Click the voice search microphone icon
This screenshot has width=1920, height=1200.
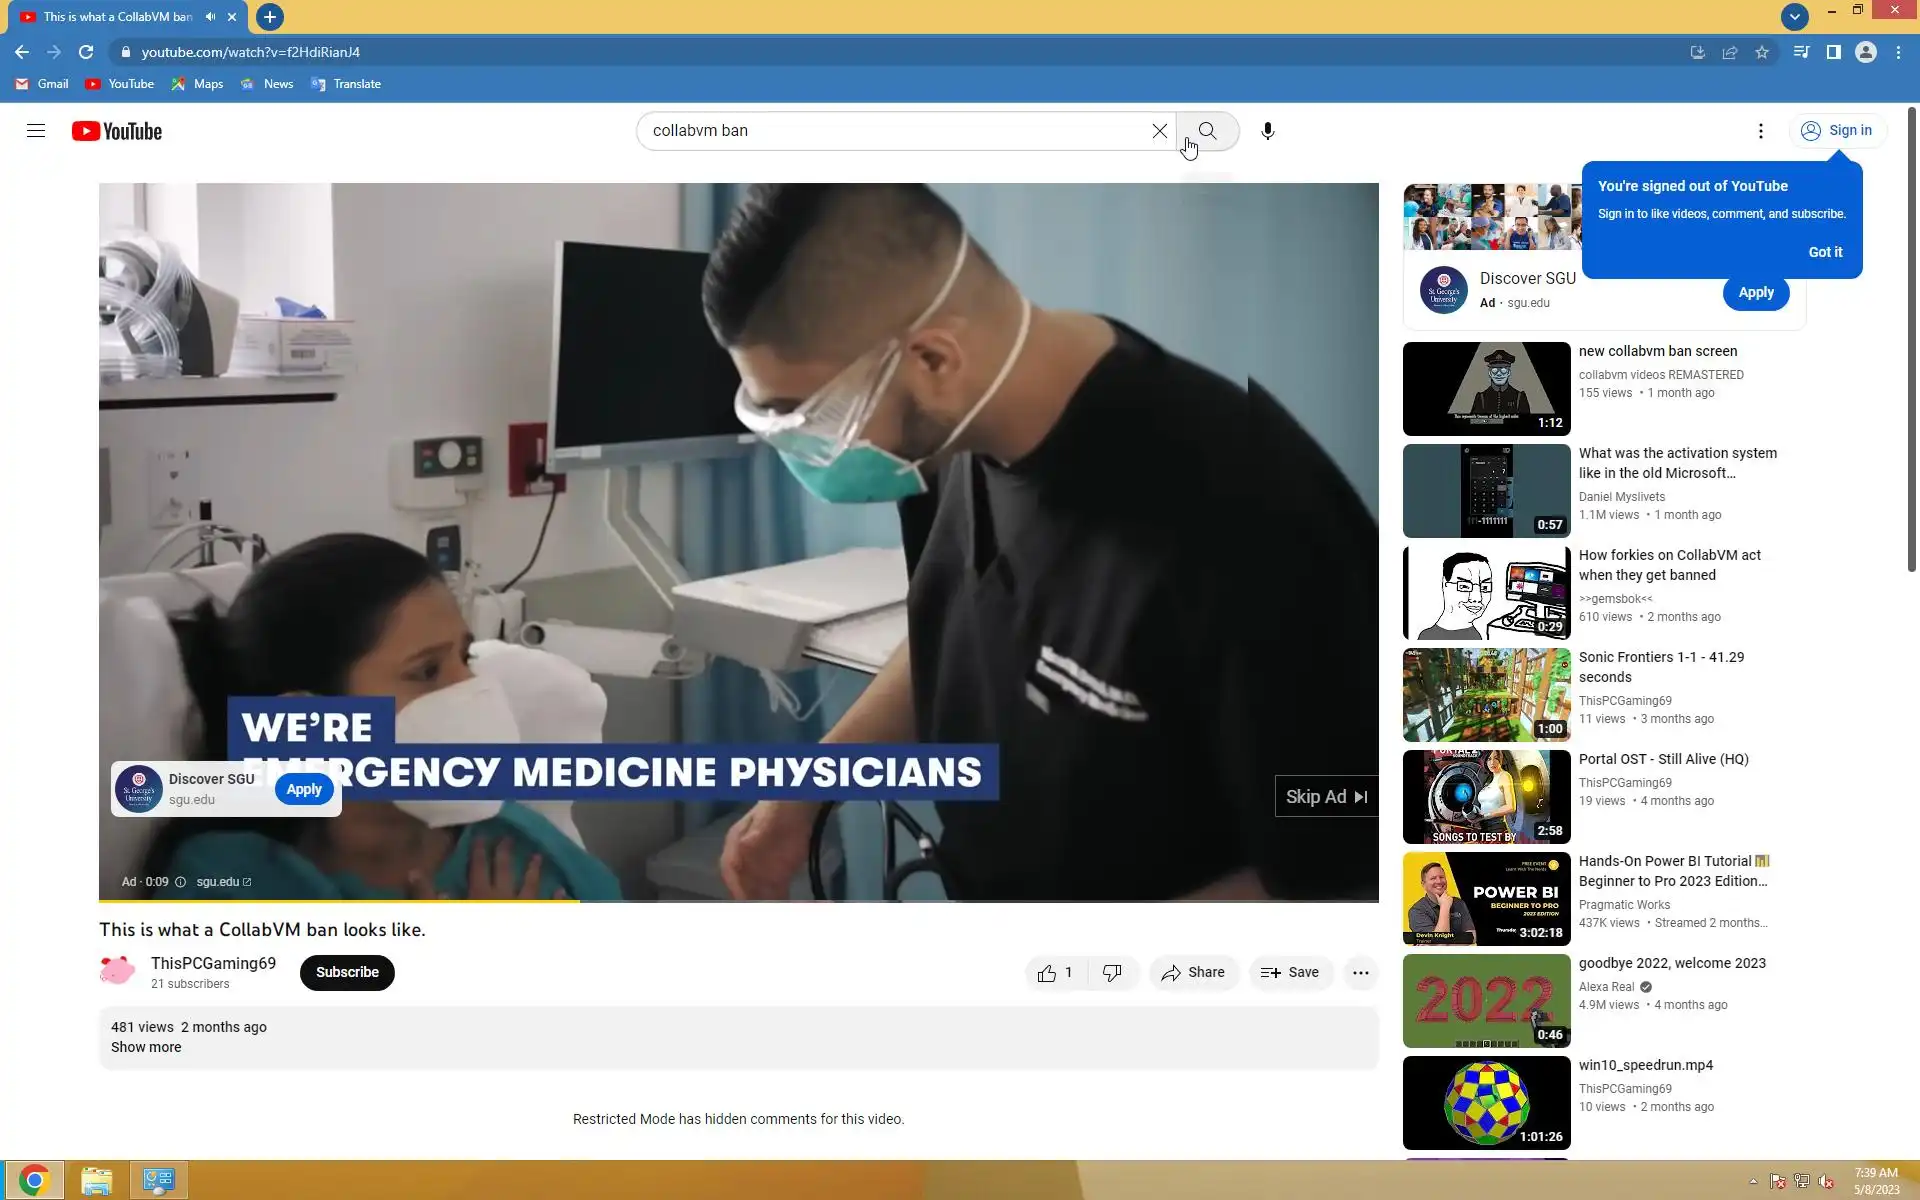pos(1267,131)
